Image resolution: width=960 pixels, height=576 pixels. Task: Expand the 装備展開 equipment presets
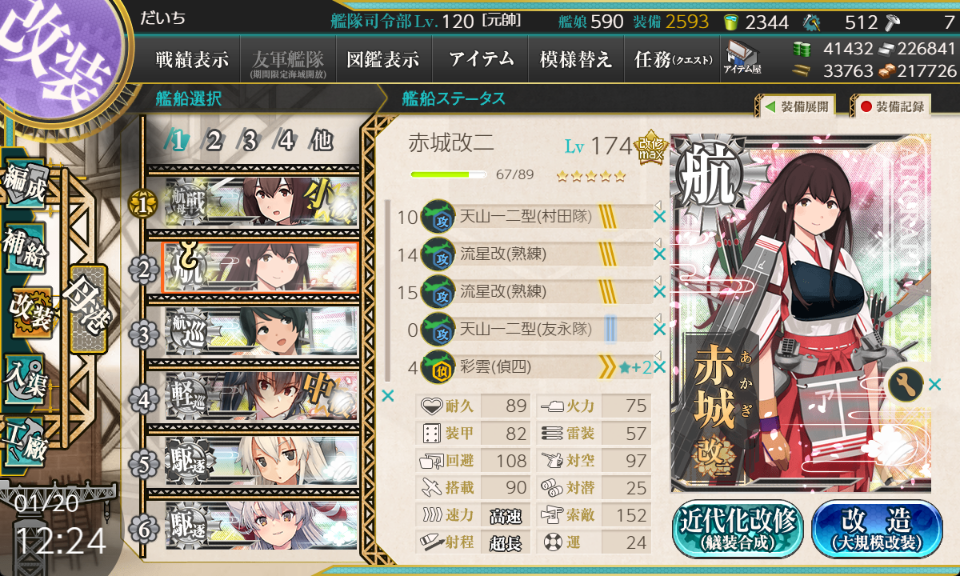pos(797,107)
